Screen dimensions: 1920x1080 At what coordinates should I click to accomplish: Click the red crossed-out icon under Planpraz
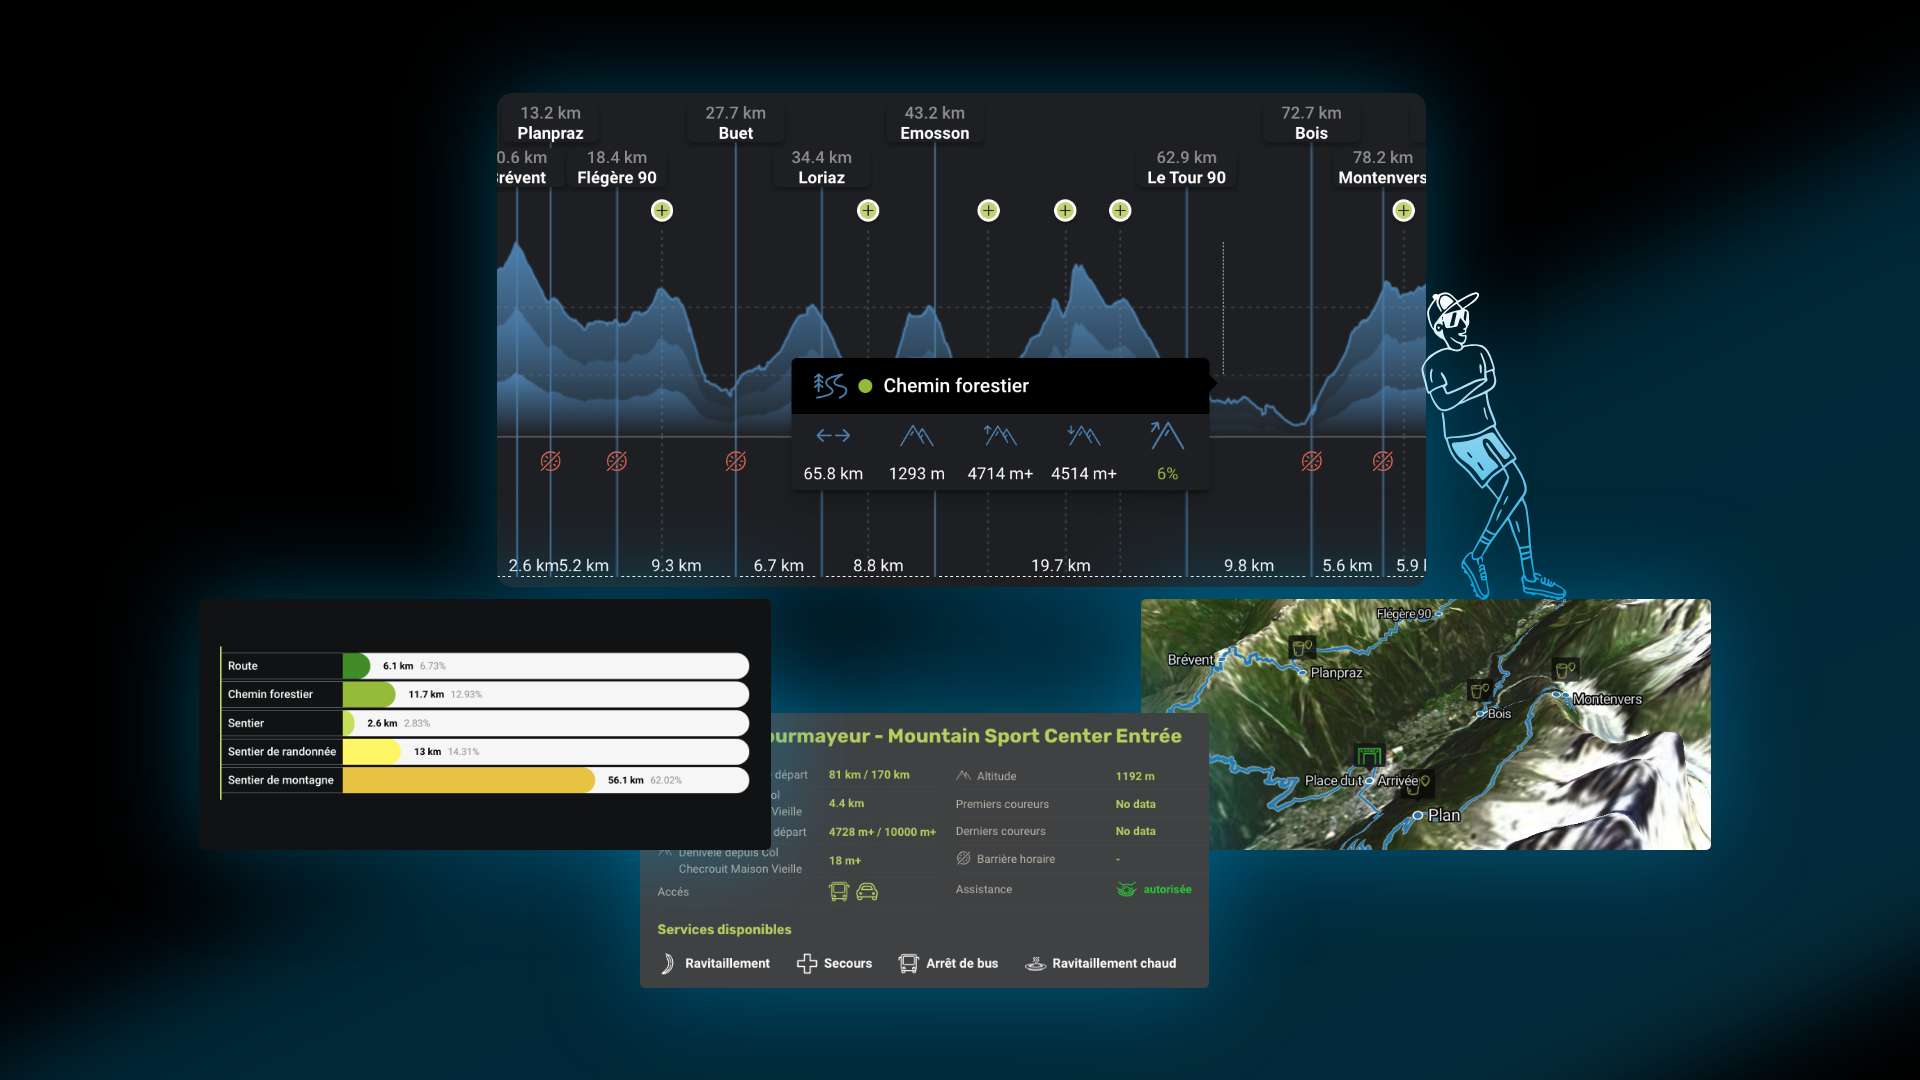(550, 461)
